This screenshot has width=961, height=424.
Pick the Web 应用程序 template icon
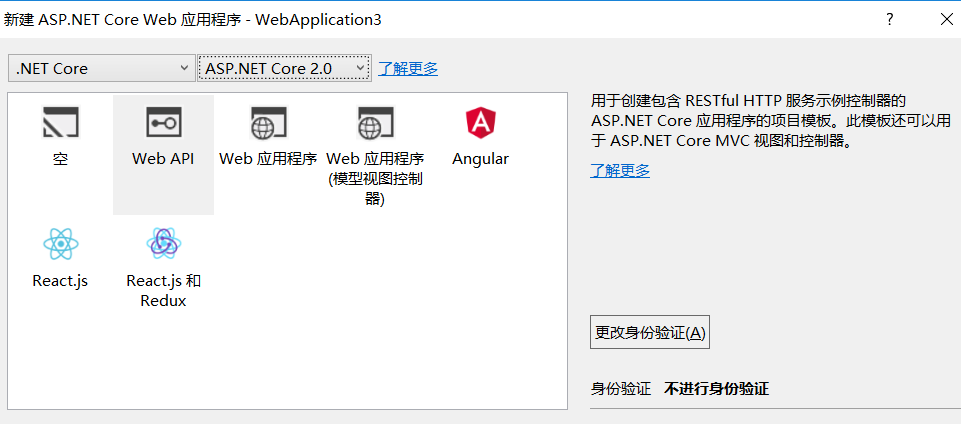268,122
